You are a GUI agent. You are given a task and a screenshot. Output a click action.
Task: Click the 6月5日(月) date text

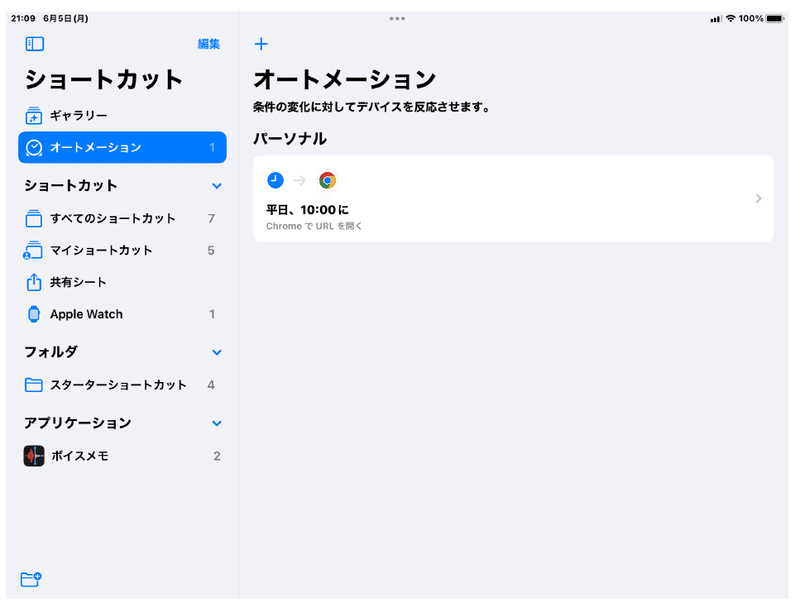[65, 19]
